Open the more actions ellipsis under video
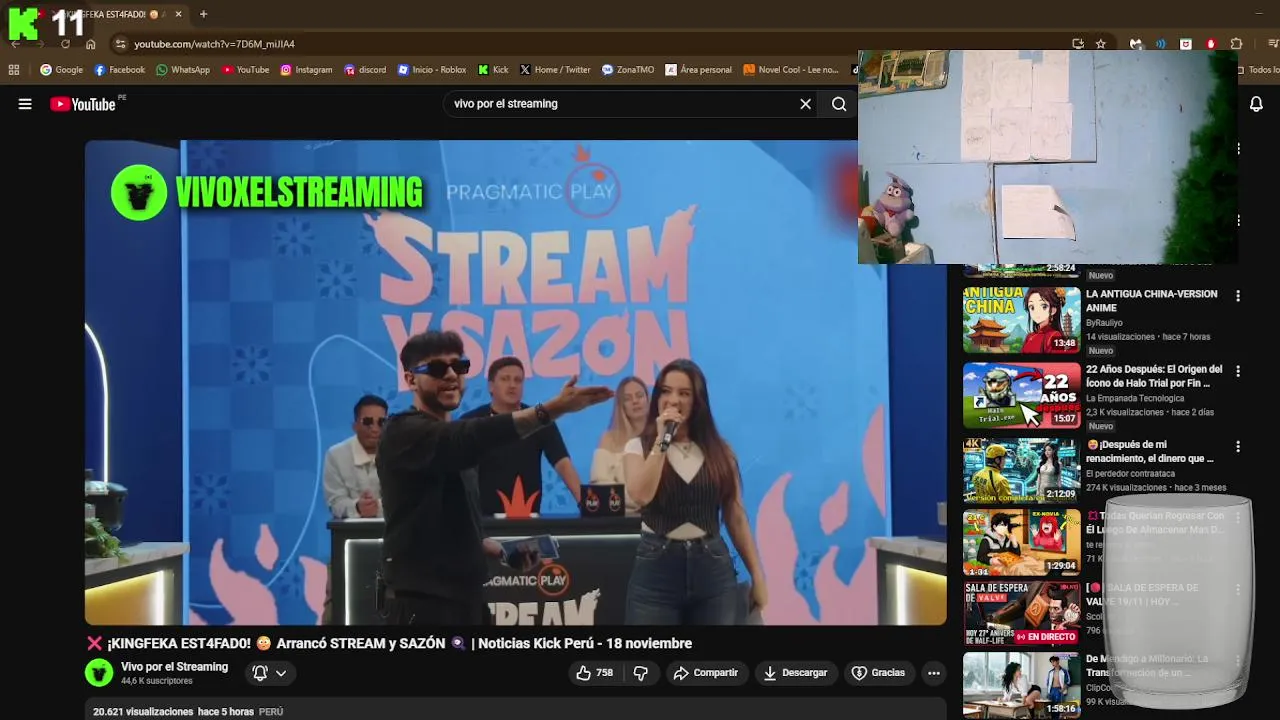The height and width of the screenshot is (720, 1280). point(934,673)
